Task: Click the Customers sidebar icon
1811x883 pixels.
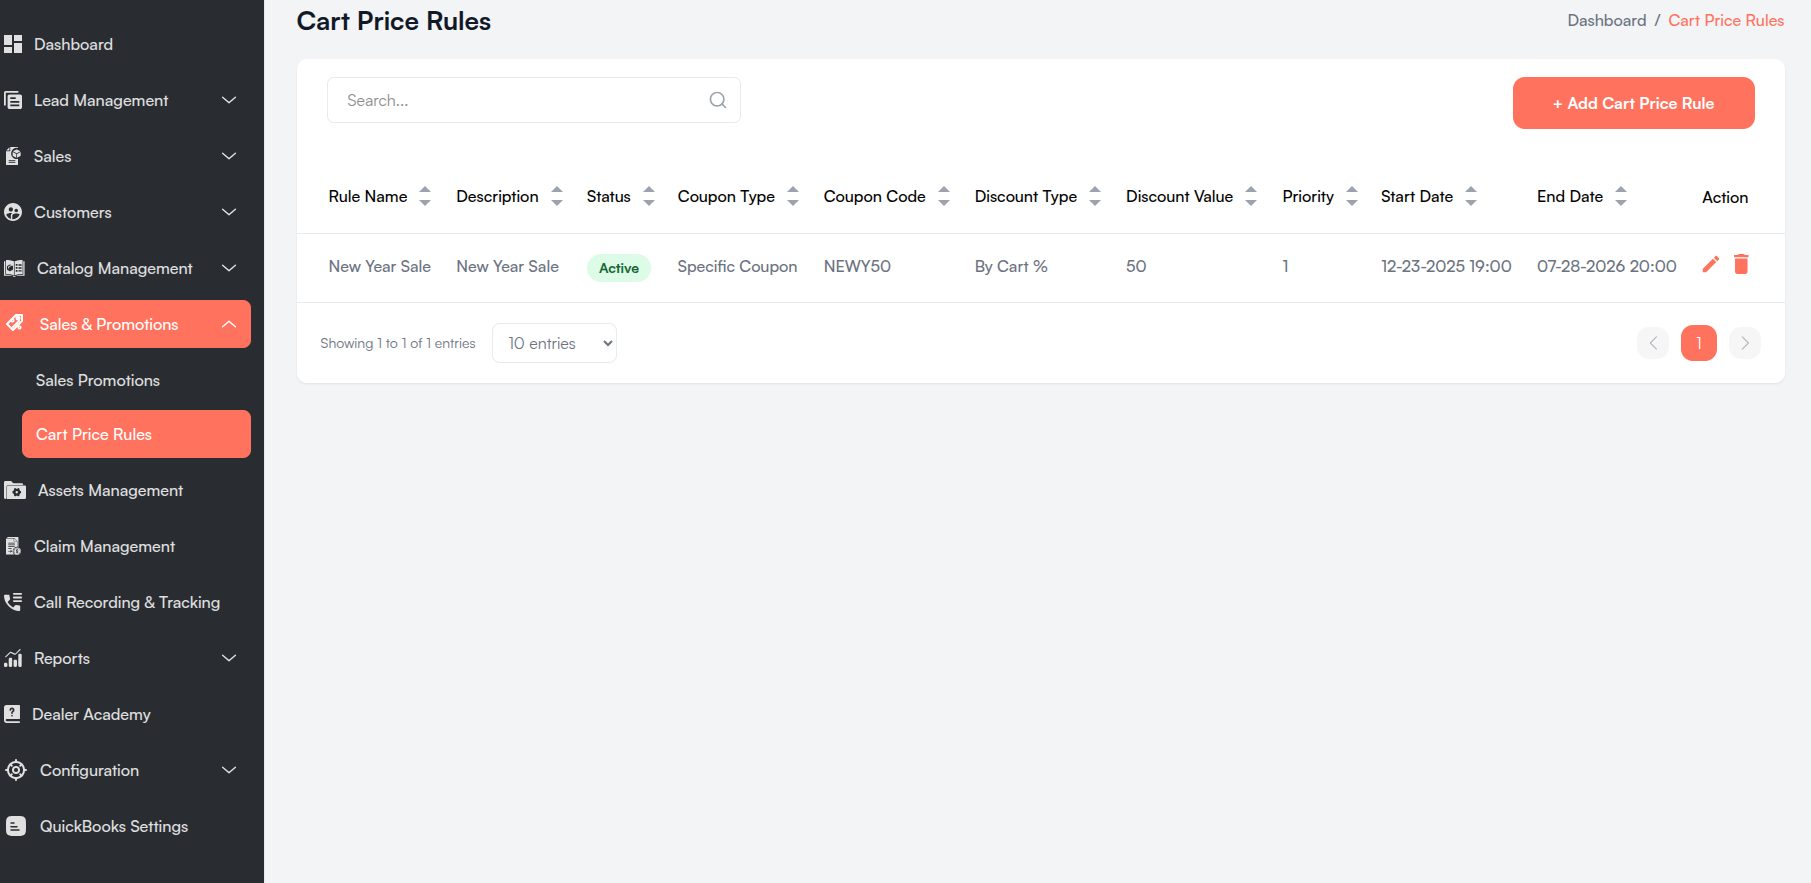Action: (x=13, y=212)
